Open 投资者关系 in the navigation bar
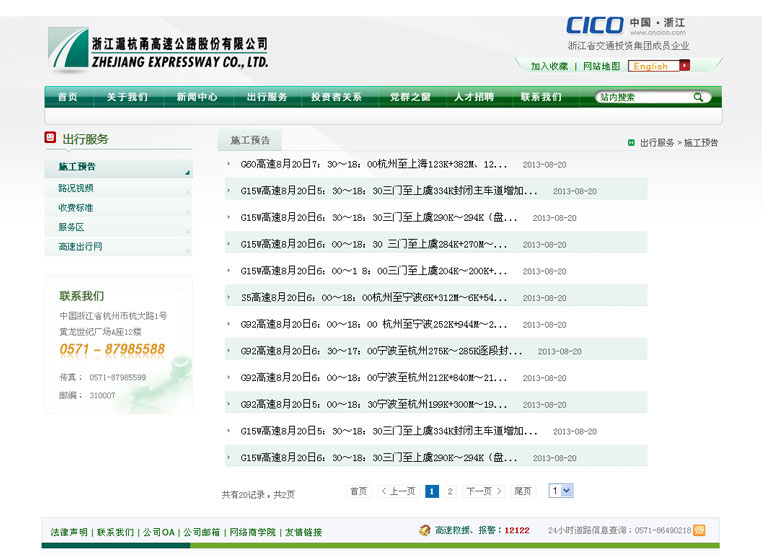 click(336, 97)
